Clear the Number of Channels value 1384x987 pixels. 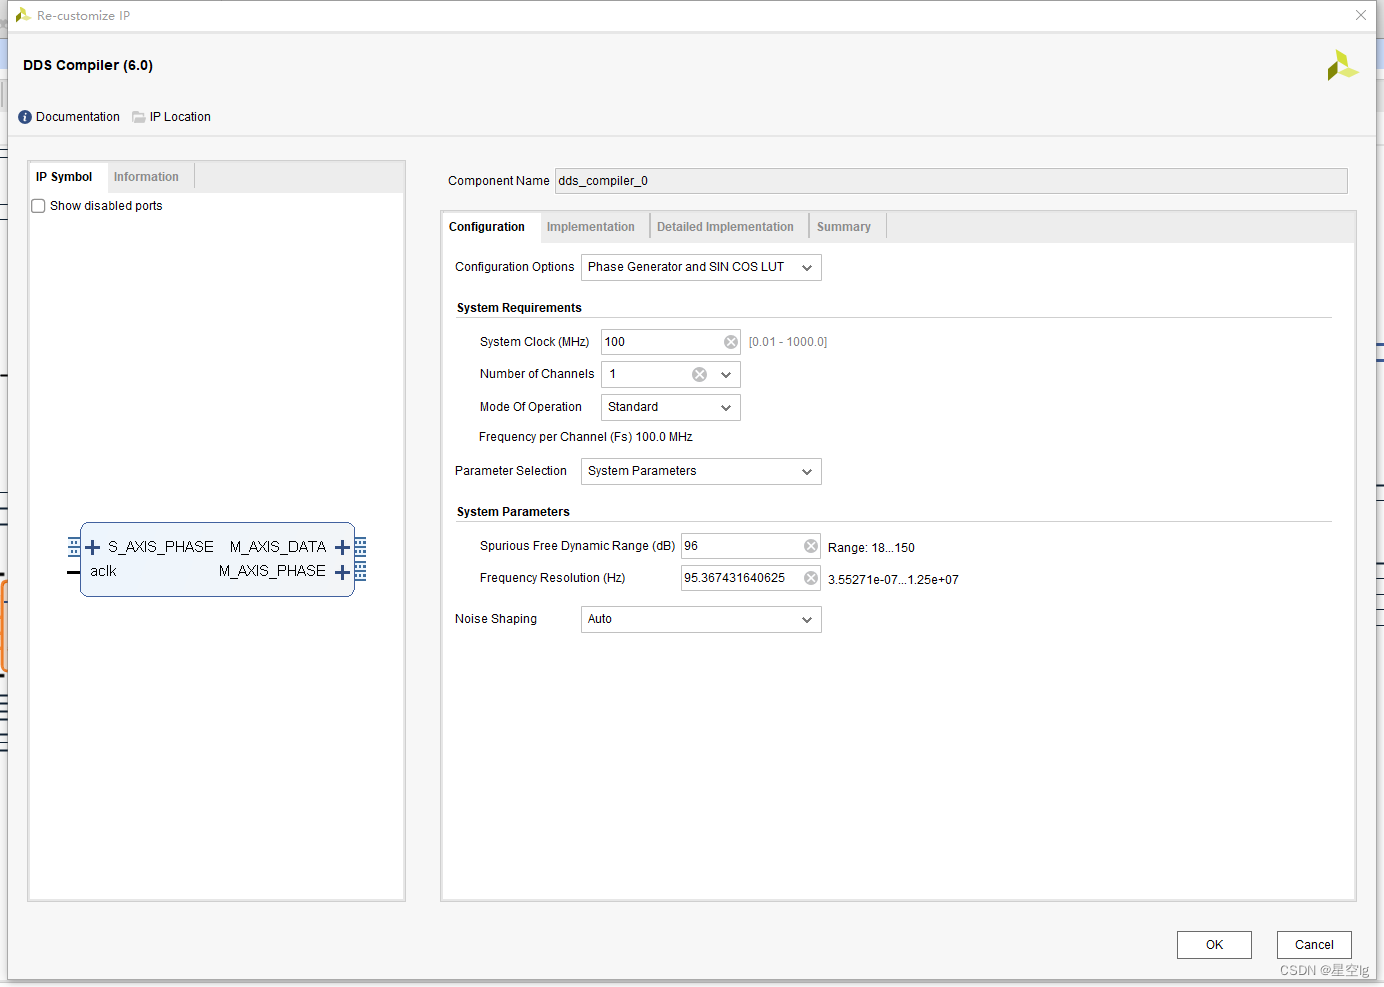point(700,374)
